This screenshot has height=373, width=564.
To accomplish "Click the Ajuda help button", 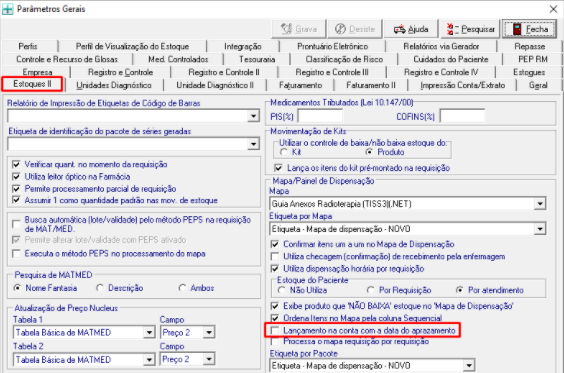I will 411,29.
